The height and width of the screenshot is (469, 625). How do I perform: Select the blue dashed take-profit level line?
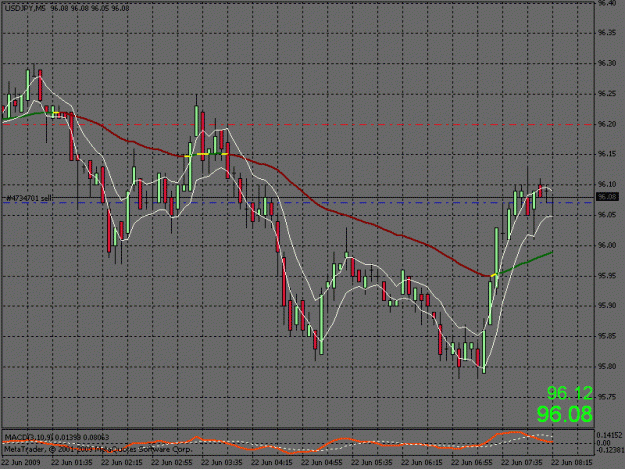298,203
